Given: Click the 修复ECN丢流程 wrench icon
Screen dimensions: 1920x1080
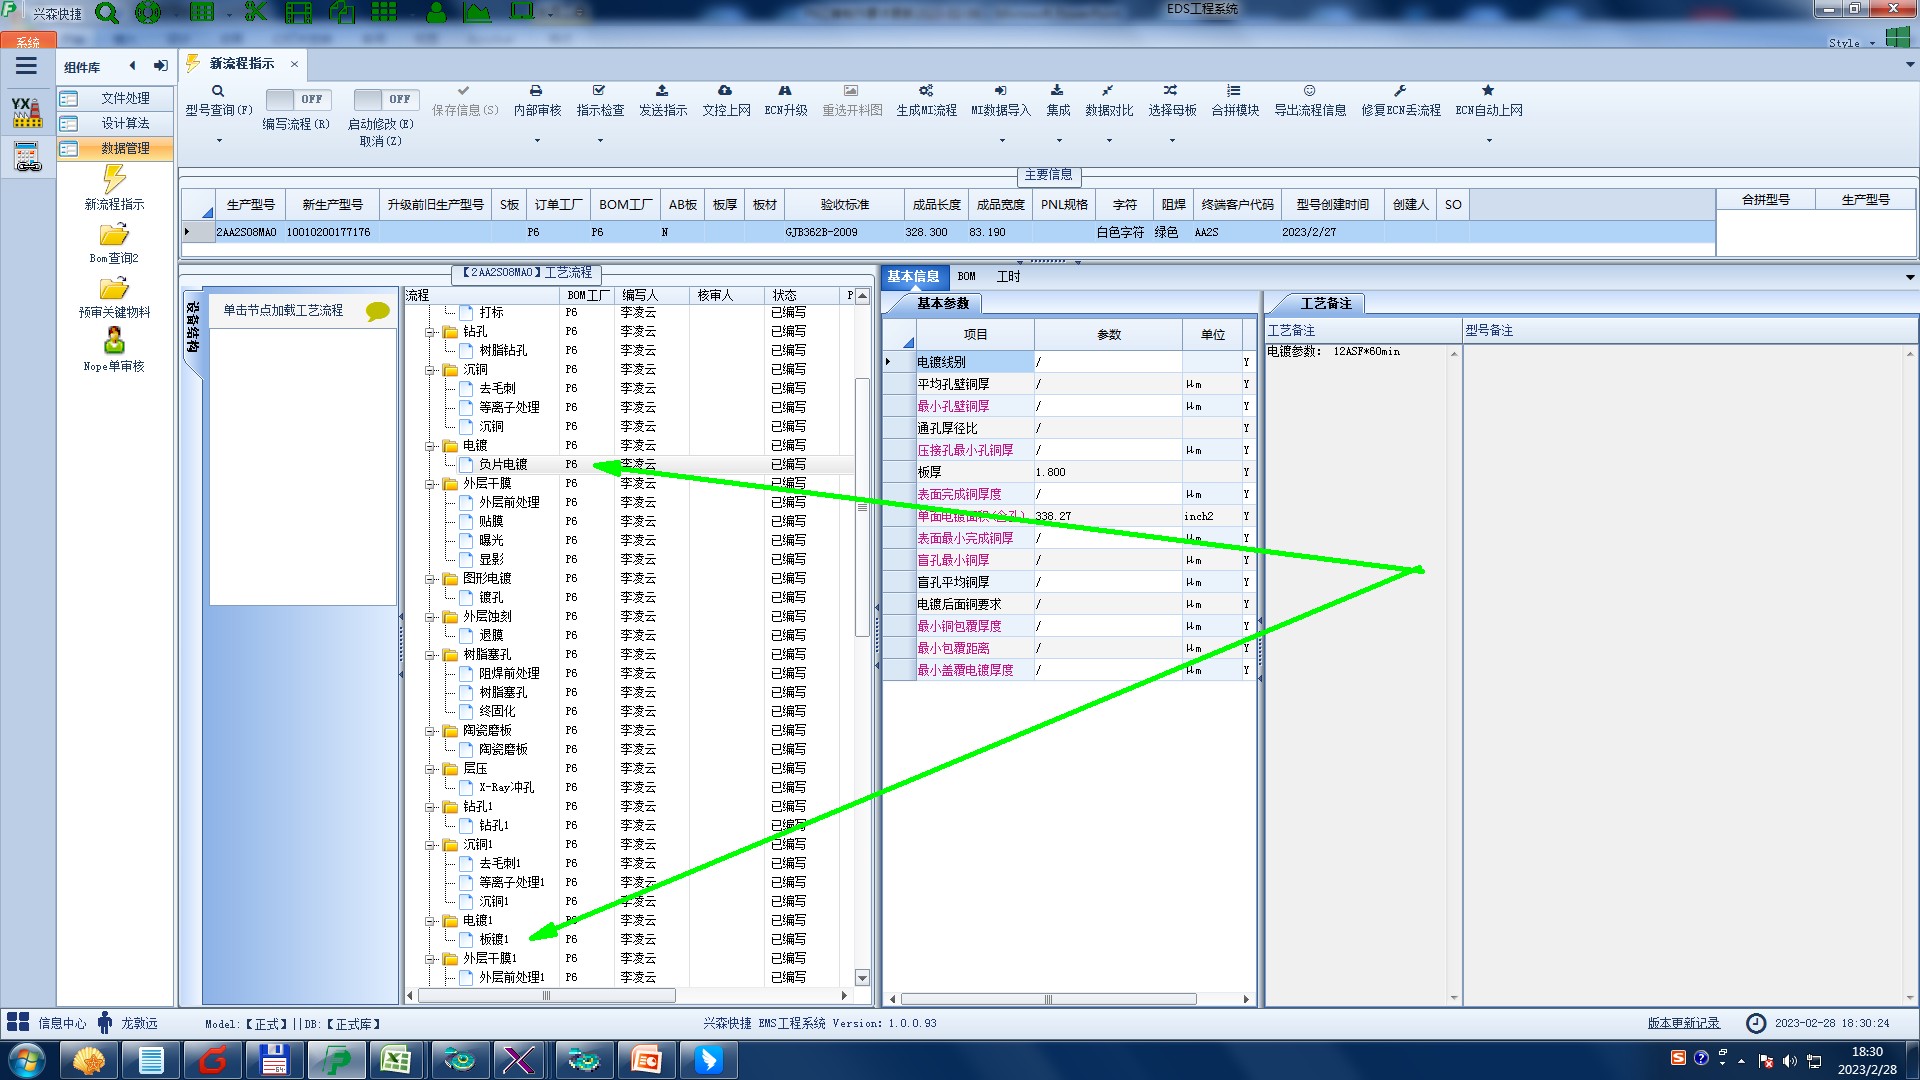Looking at the screenshot, I should pos(1400,91).
